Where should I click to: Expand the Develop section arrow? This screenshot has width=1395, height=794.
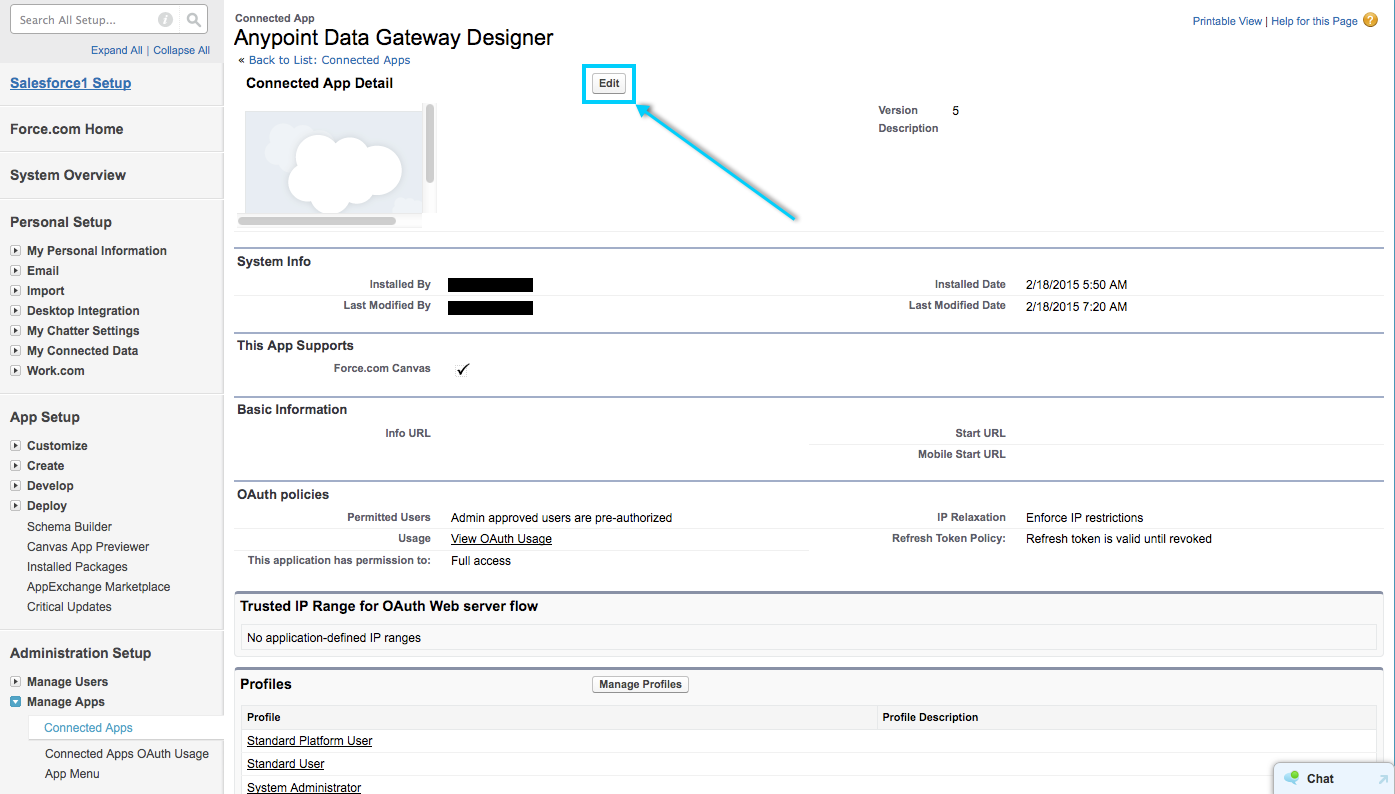click(x=16, y=486)
